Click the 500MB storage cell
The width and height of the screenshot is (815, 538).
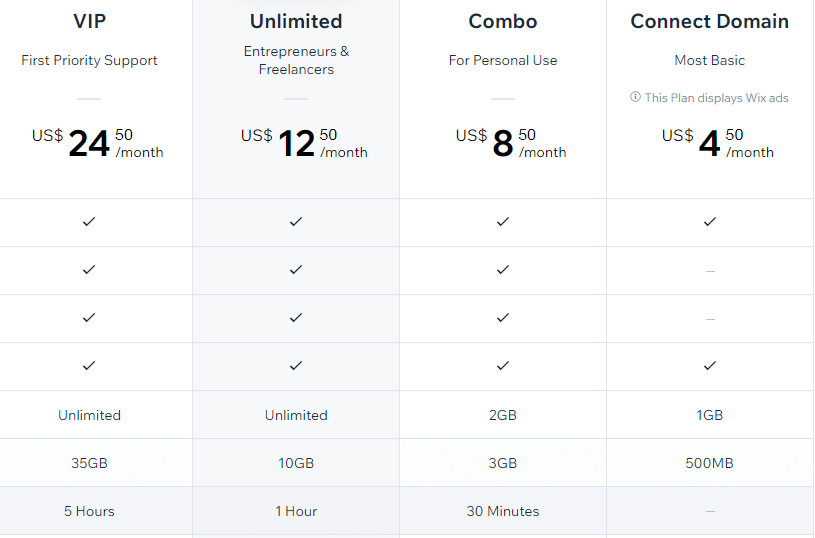(709, 463)
